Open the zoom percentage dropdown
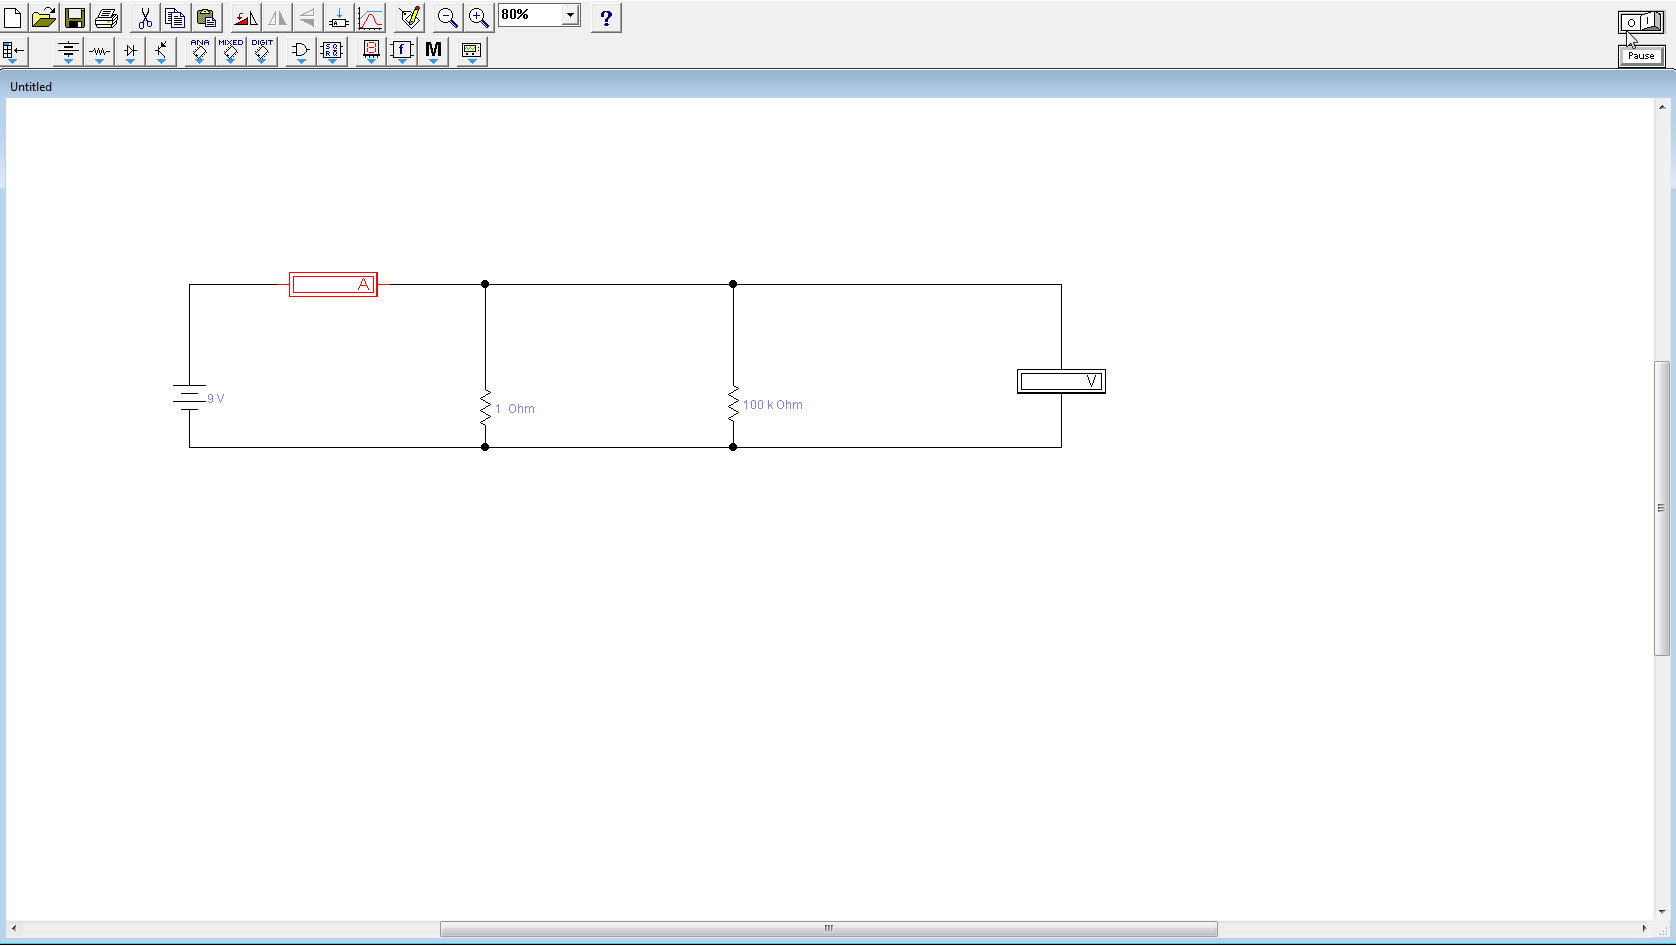Image resolution: width=1676 pixels, height=946 pixels. [x=570, y=15]
